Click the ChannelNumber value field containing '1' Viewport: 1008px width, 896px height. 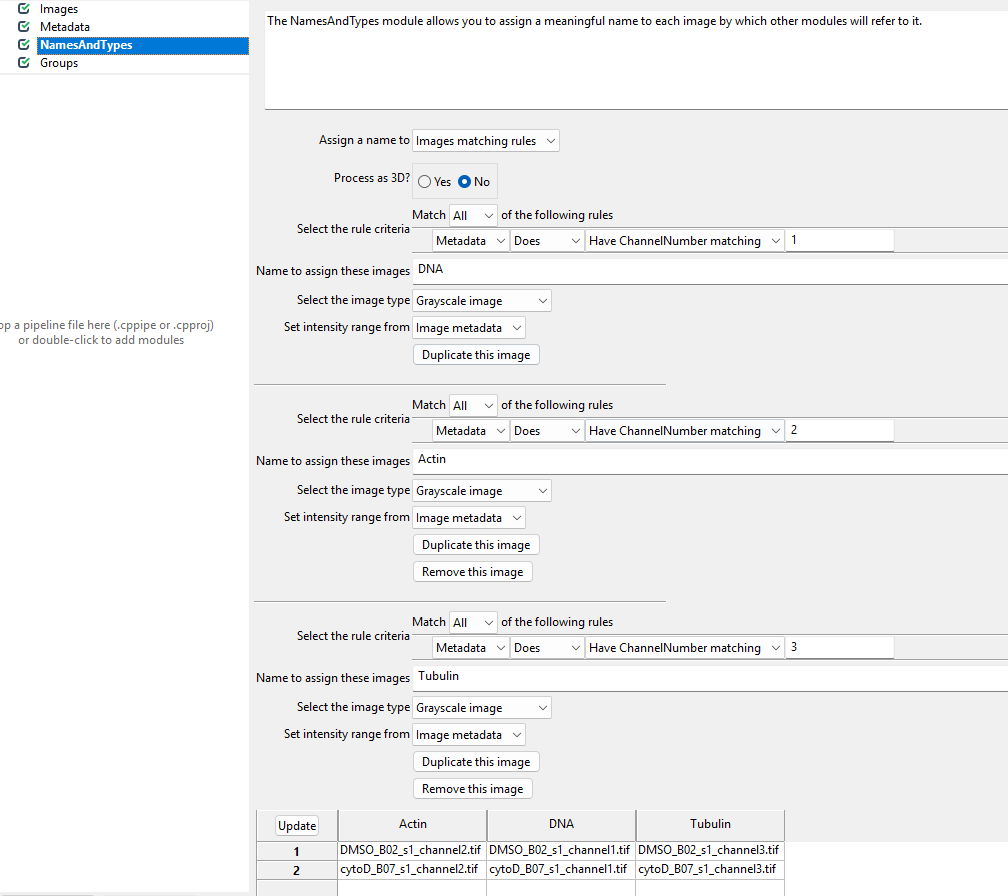tap(839, 240)
